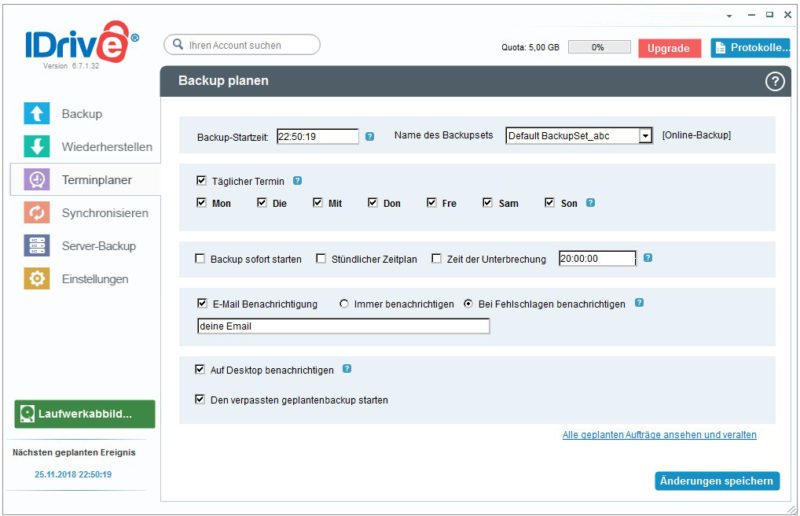Click the Server-Backup icon in sidebar
The image size is (800, 516).
(x=37, y=246)
